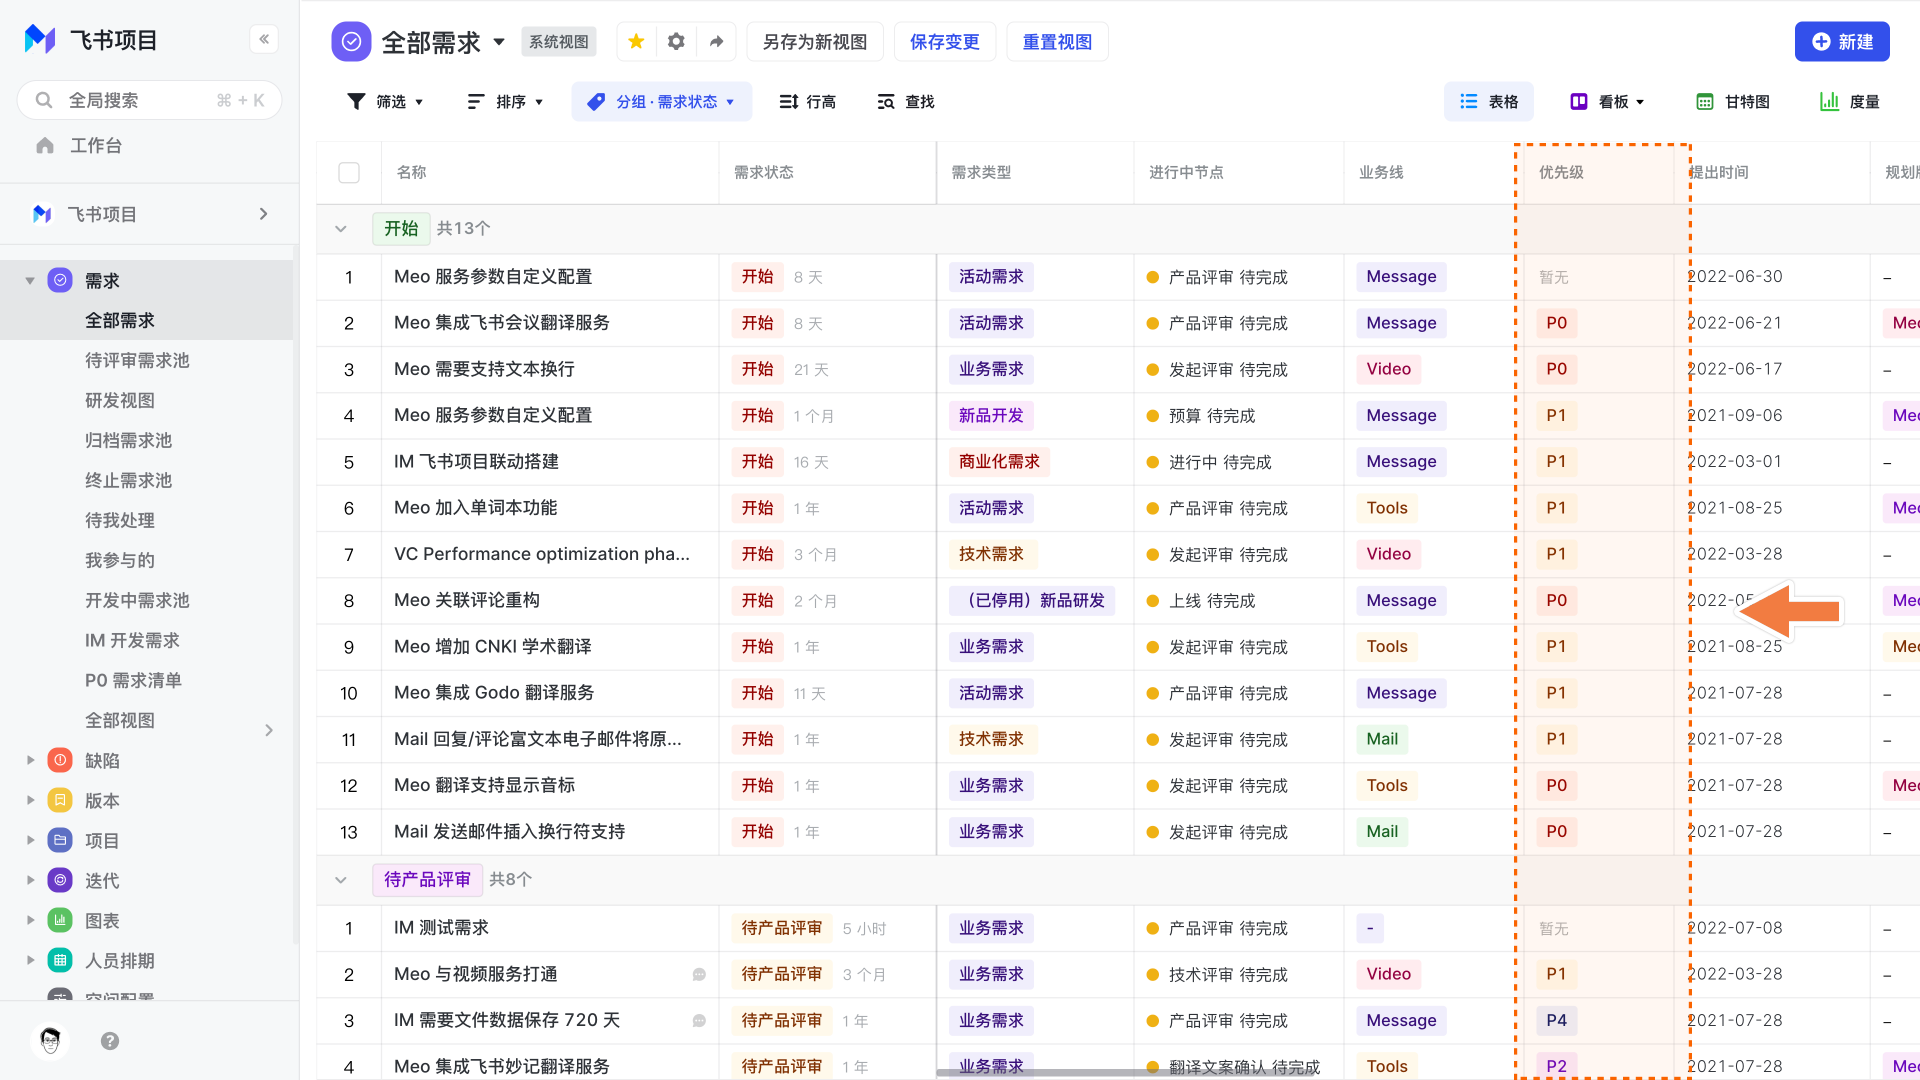Open the 筛选 filter dropdown
This screenshot has width=1920, height=1080.
click(x=385, y=102)
